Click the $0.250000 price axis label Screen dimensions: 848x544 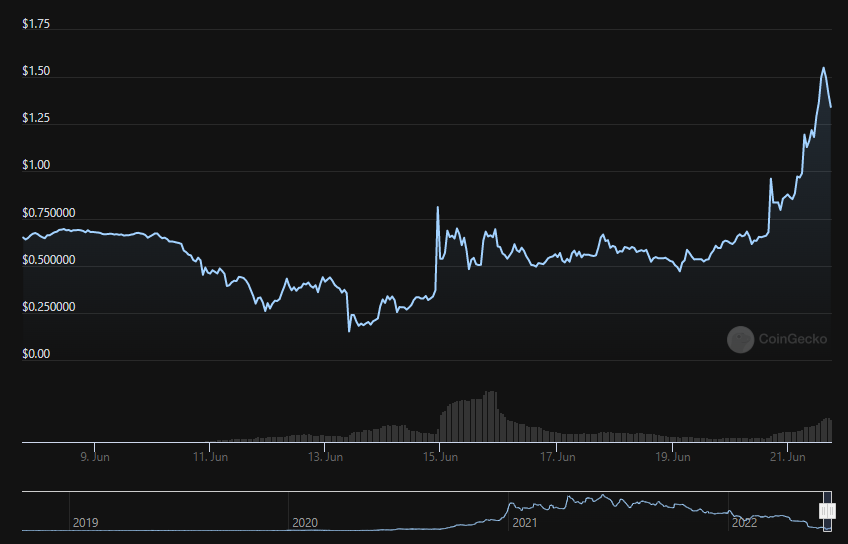point(49,307)
